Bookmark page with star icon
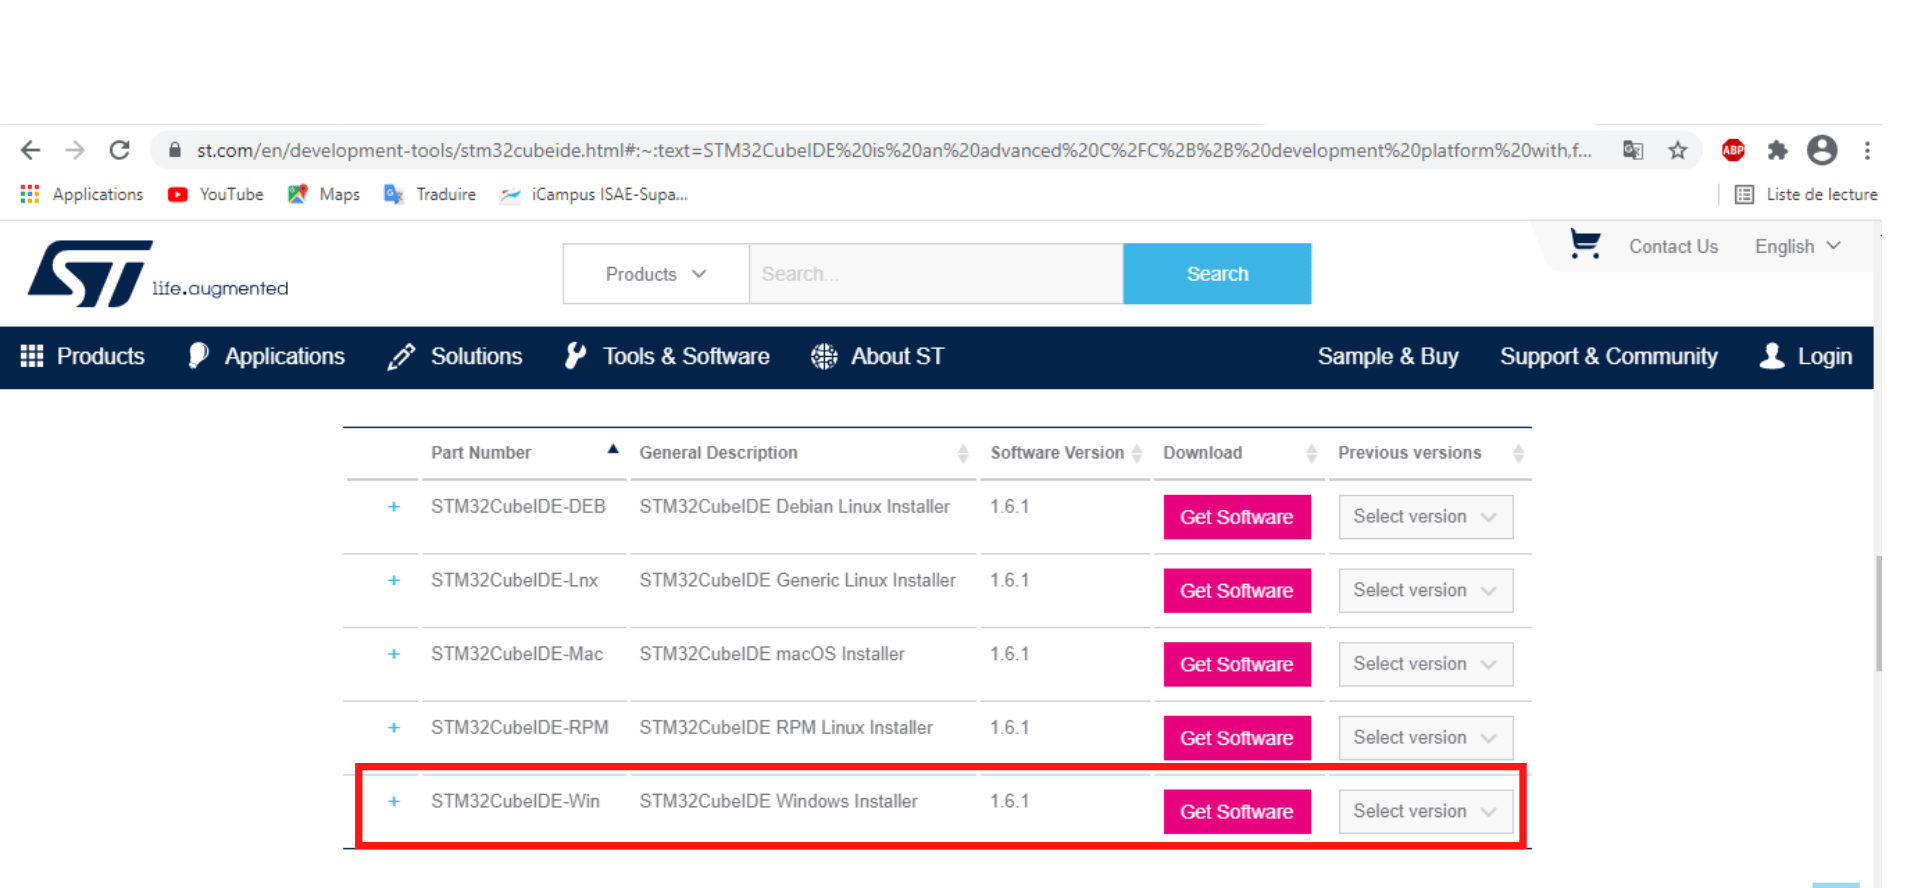The width and height of the screenshot is (1919, 888). (1678, 150)
